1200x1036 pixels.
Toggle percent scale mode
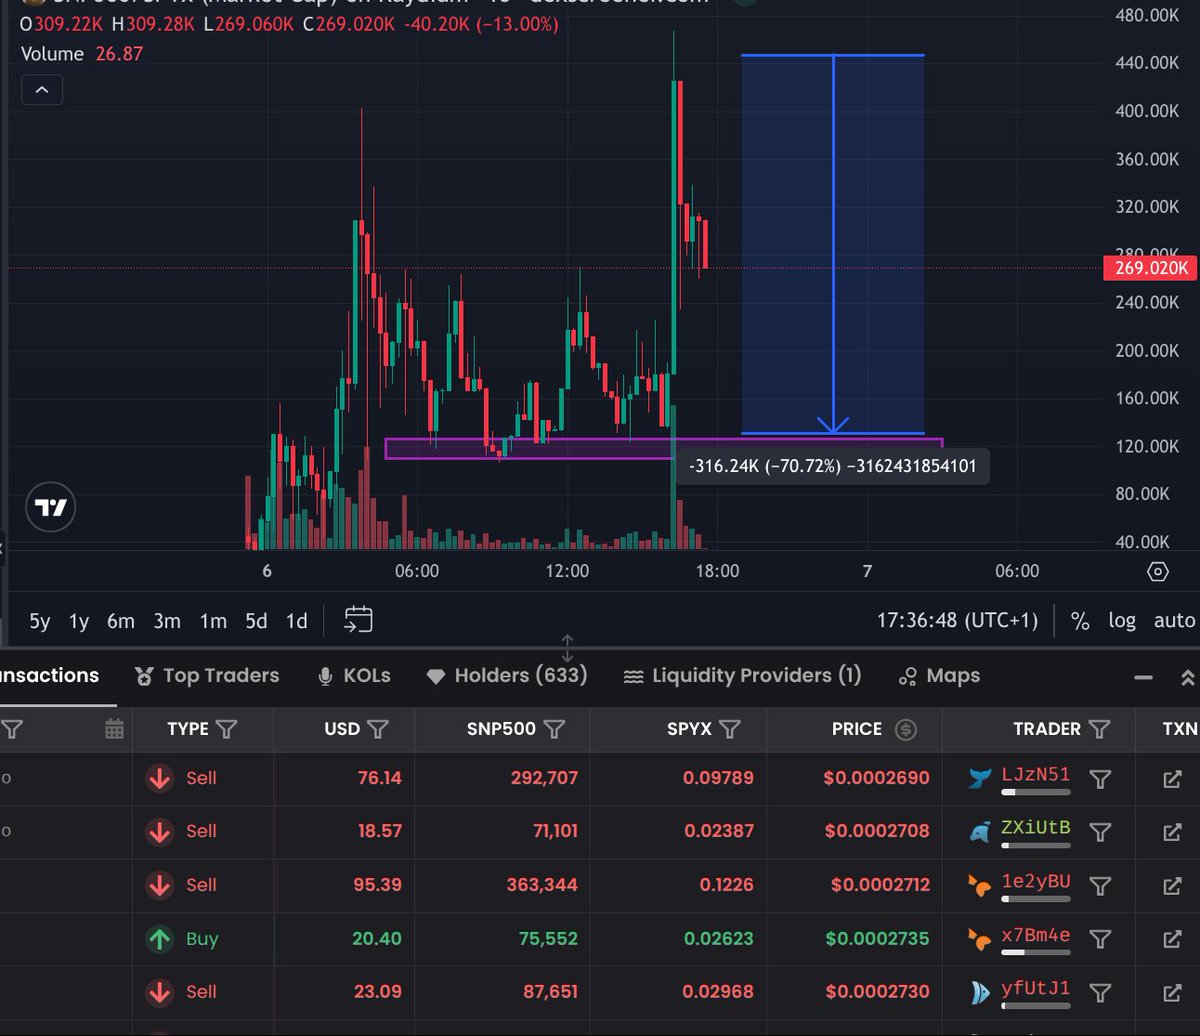[1080, 621]
